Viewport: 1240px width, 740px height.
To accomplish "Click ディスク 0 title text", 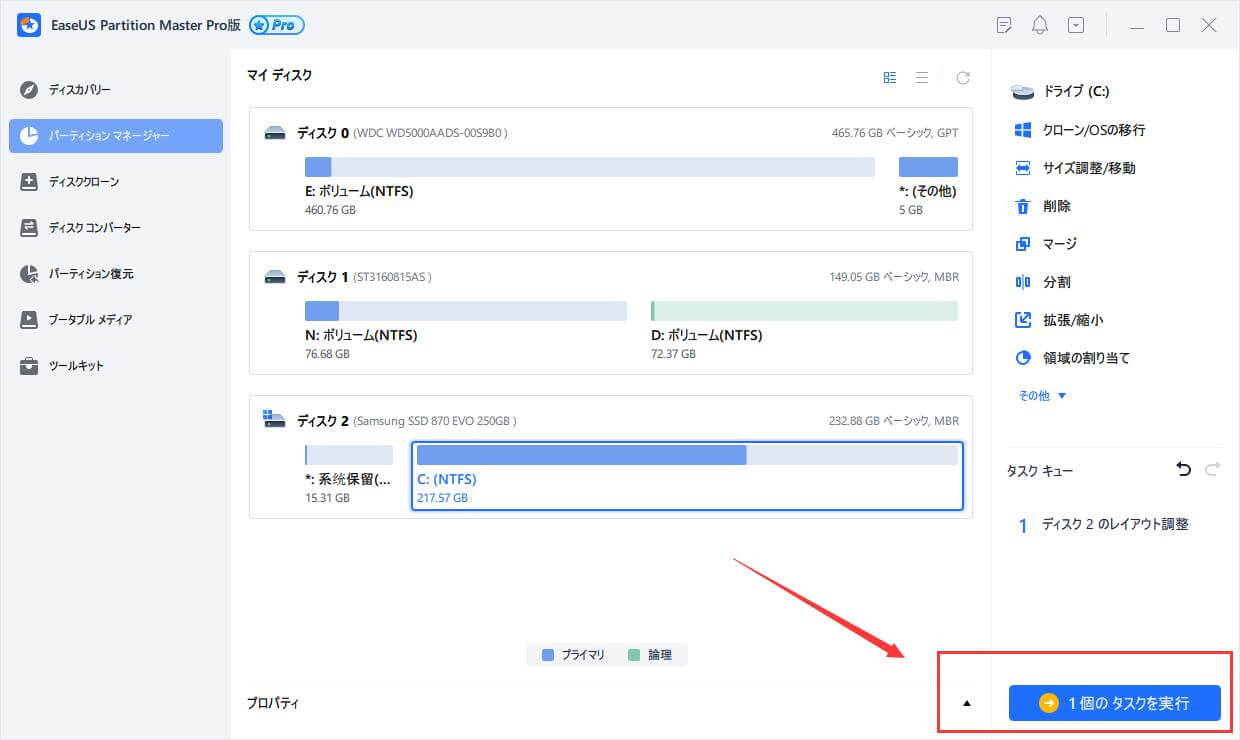I will (323, 133).
